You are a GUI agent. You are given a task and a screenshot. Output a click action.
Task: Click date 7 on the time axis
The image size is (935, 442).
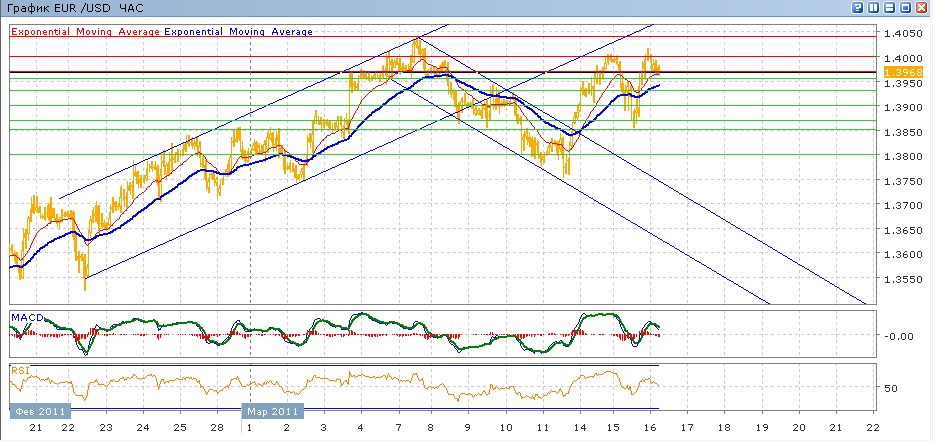(x=395, y=428)
